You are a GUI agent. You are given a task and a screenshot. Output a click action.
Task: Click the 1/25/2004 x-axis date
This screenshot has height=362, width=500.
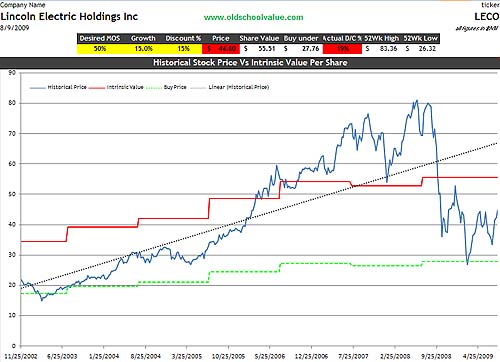pyautogui.click(x=104, y=356)
